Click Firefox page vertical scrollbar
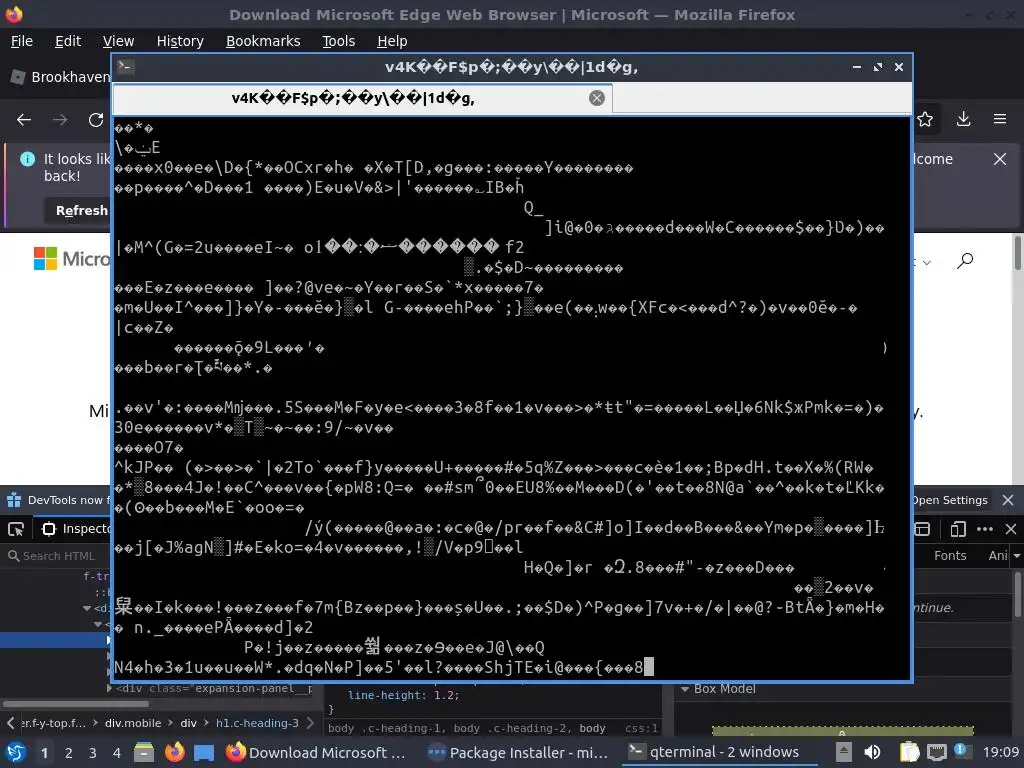 click(x=1017, y=253)
